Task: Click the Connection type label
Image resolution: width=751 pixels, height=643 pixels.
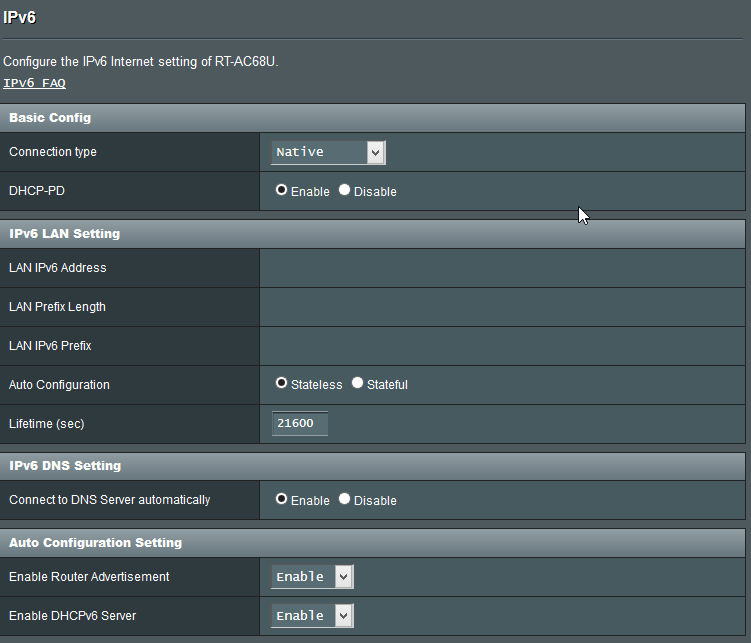Action: (x=53, y=152)
